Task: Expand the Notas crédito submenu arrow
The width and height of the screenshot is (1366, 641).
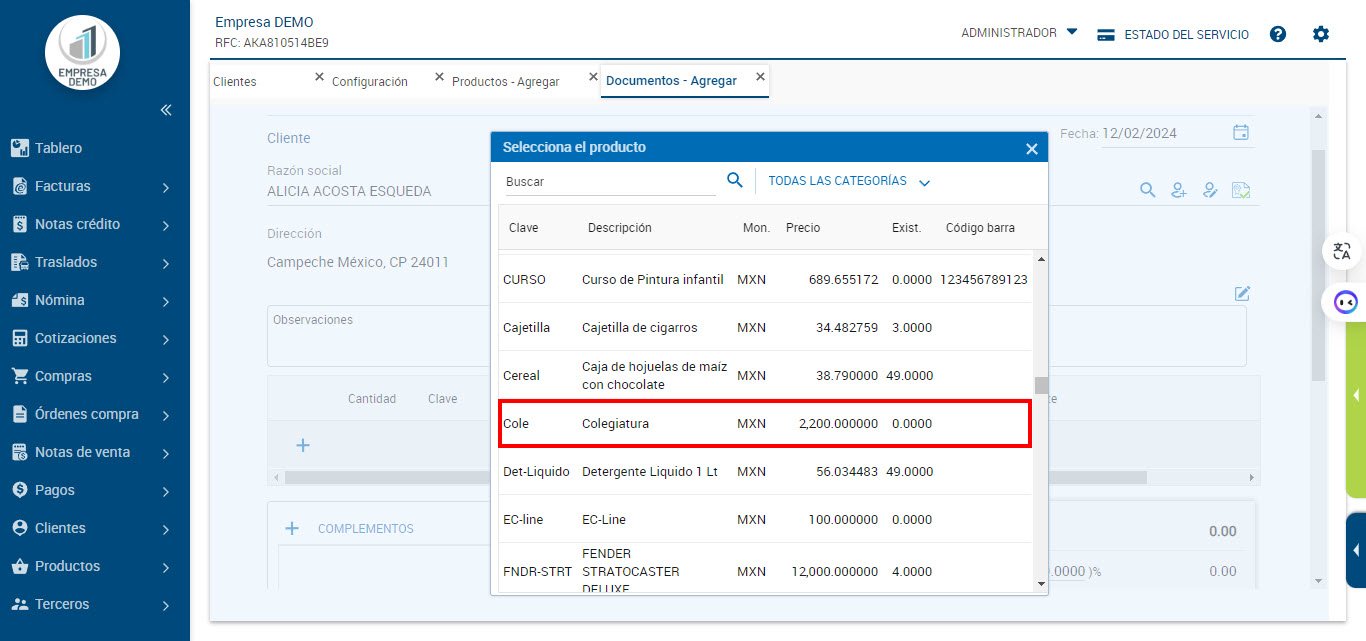Action: [x=166, y=225]
